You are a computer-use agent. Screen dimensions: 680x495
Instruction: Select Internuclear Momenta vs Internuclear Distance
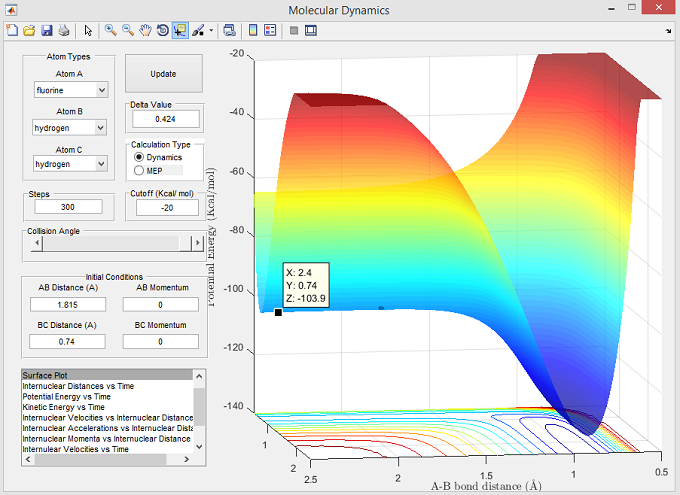106,439
